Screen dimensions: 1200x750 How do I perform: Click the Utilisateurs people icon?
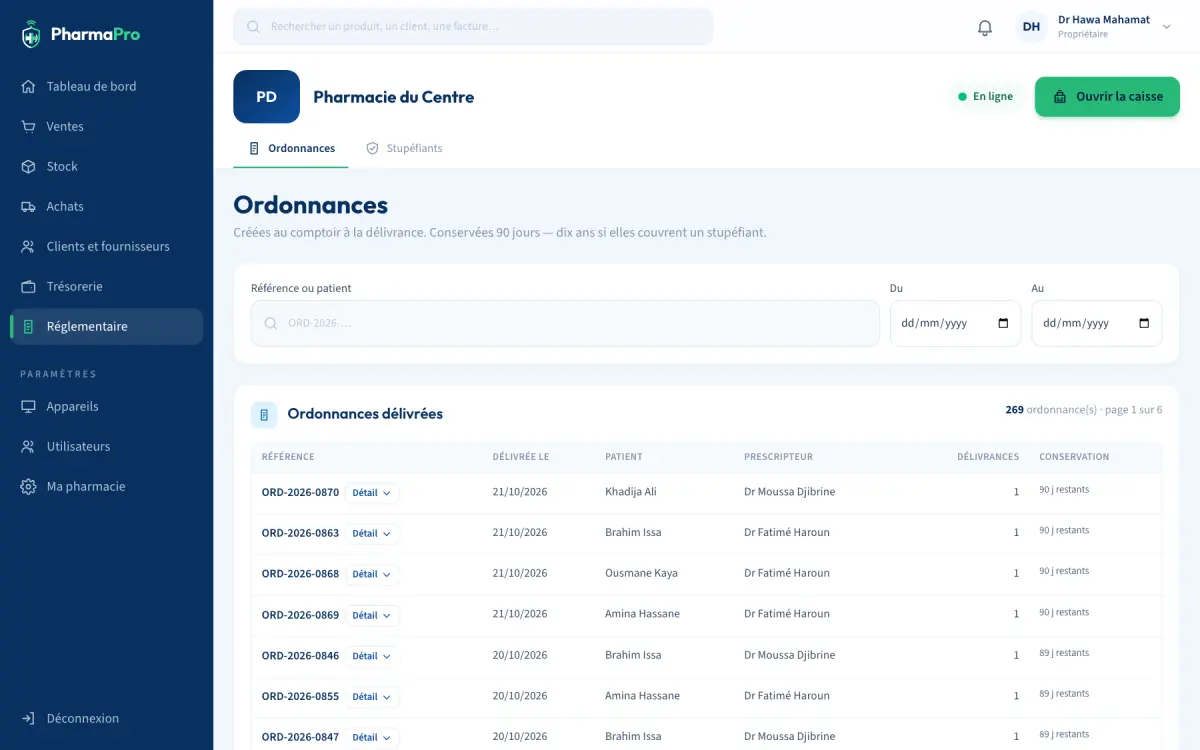tap(28, 446)
